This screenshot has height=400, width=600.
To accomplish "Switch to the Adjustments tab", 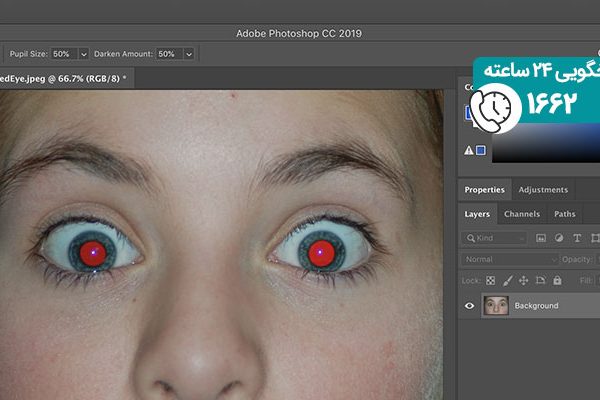I will [x=543, y=190].
